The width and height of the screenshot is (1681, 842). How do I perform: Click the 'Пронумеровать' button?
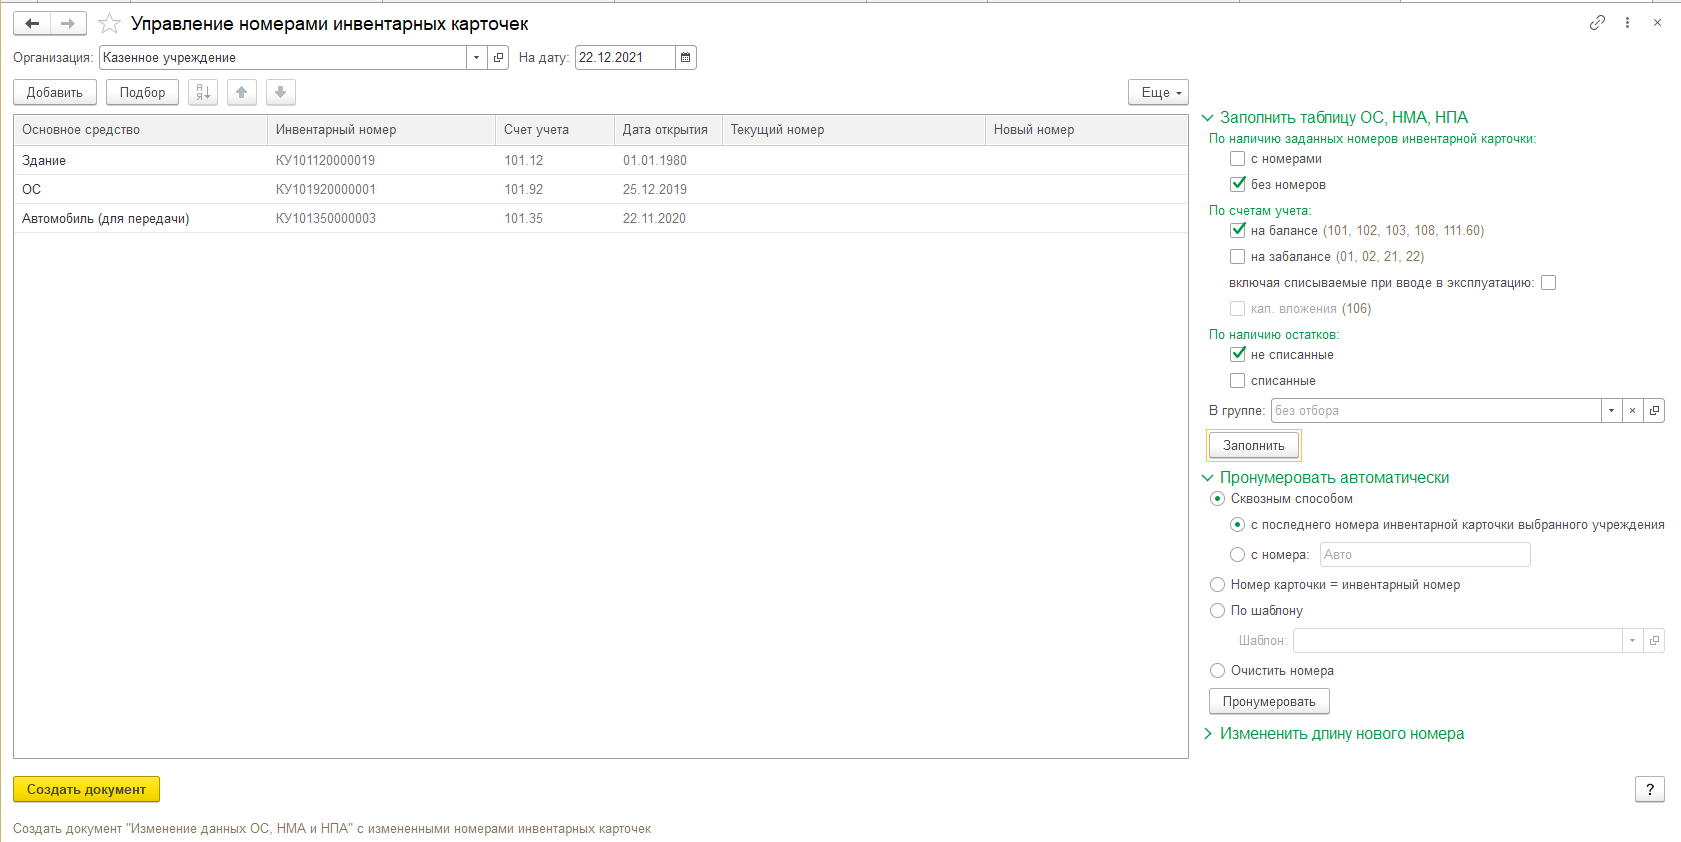tap(1269, 702)
